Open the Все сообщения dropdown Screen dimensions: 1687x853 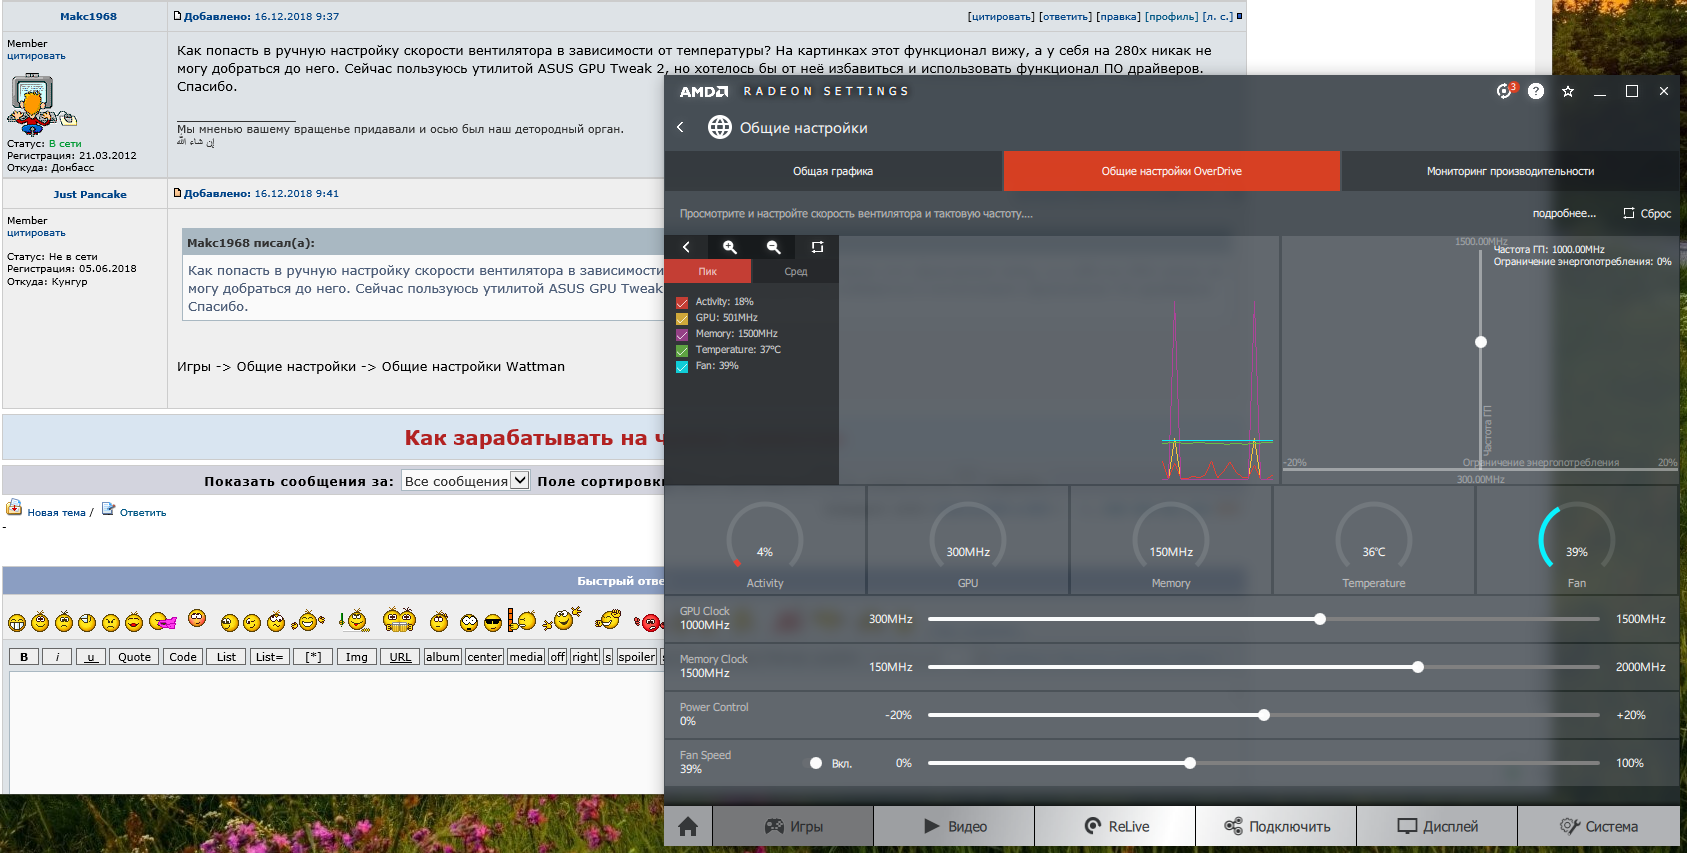coord(465,481)
